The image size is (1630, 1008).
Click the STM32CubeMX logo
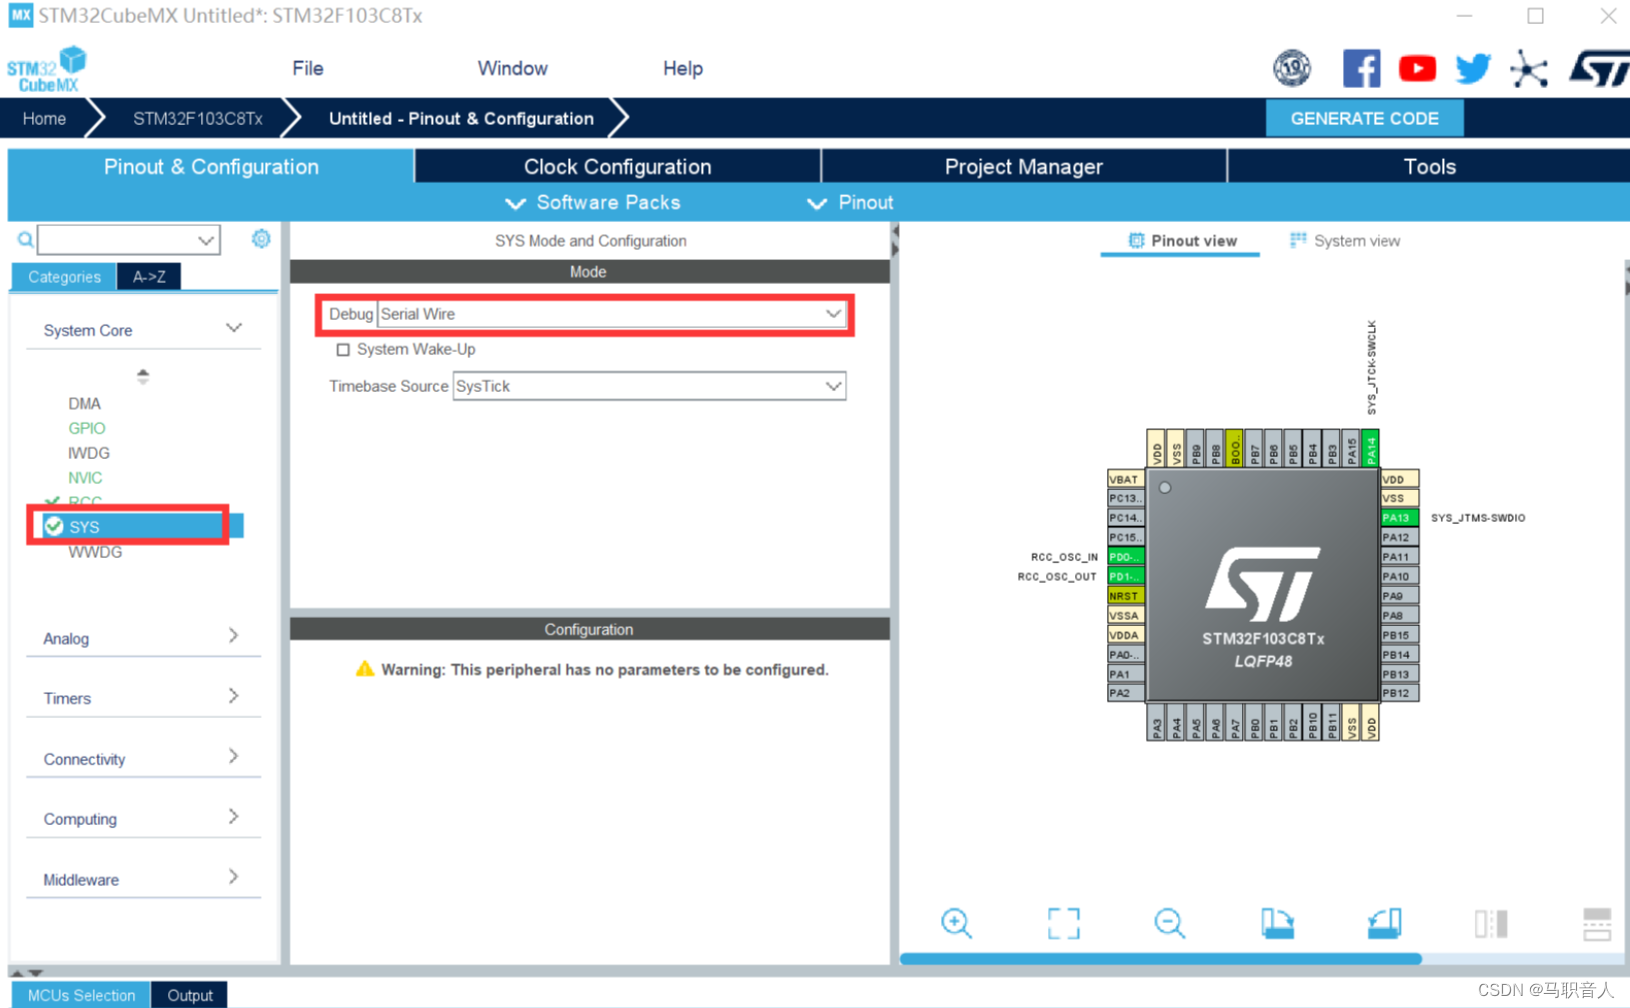pyautogui.click(x=46, y=69)
